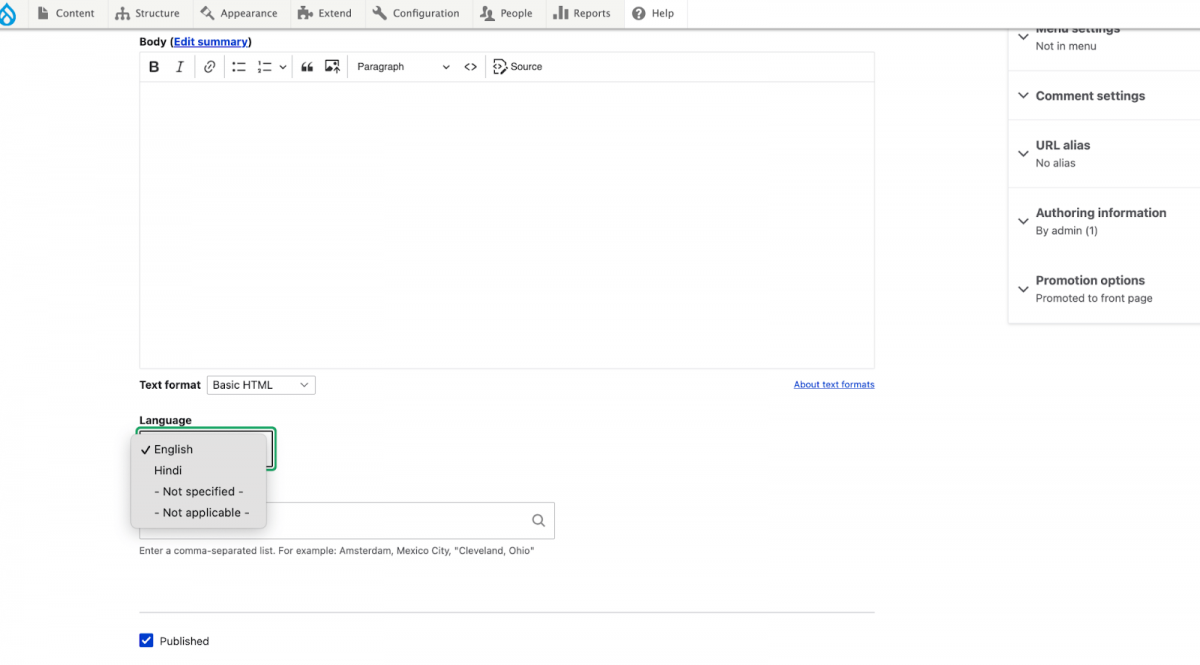Expand the Promotion options section

point(1104,289)
